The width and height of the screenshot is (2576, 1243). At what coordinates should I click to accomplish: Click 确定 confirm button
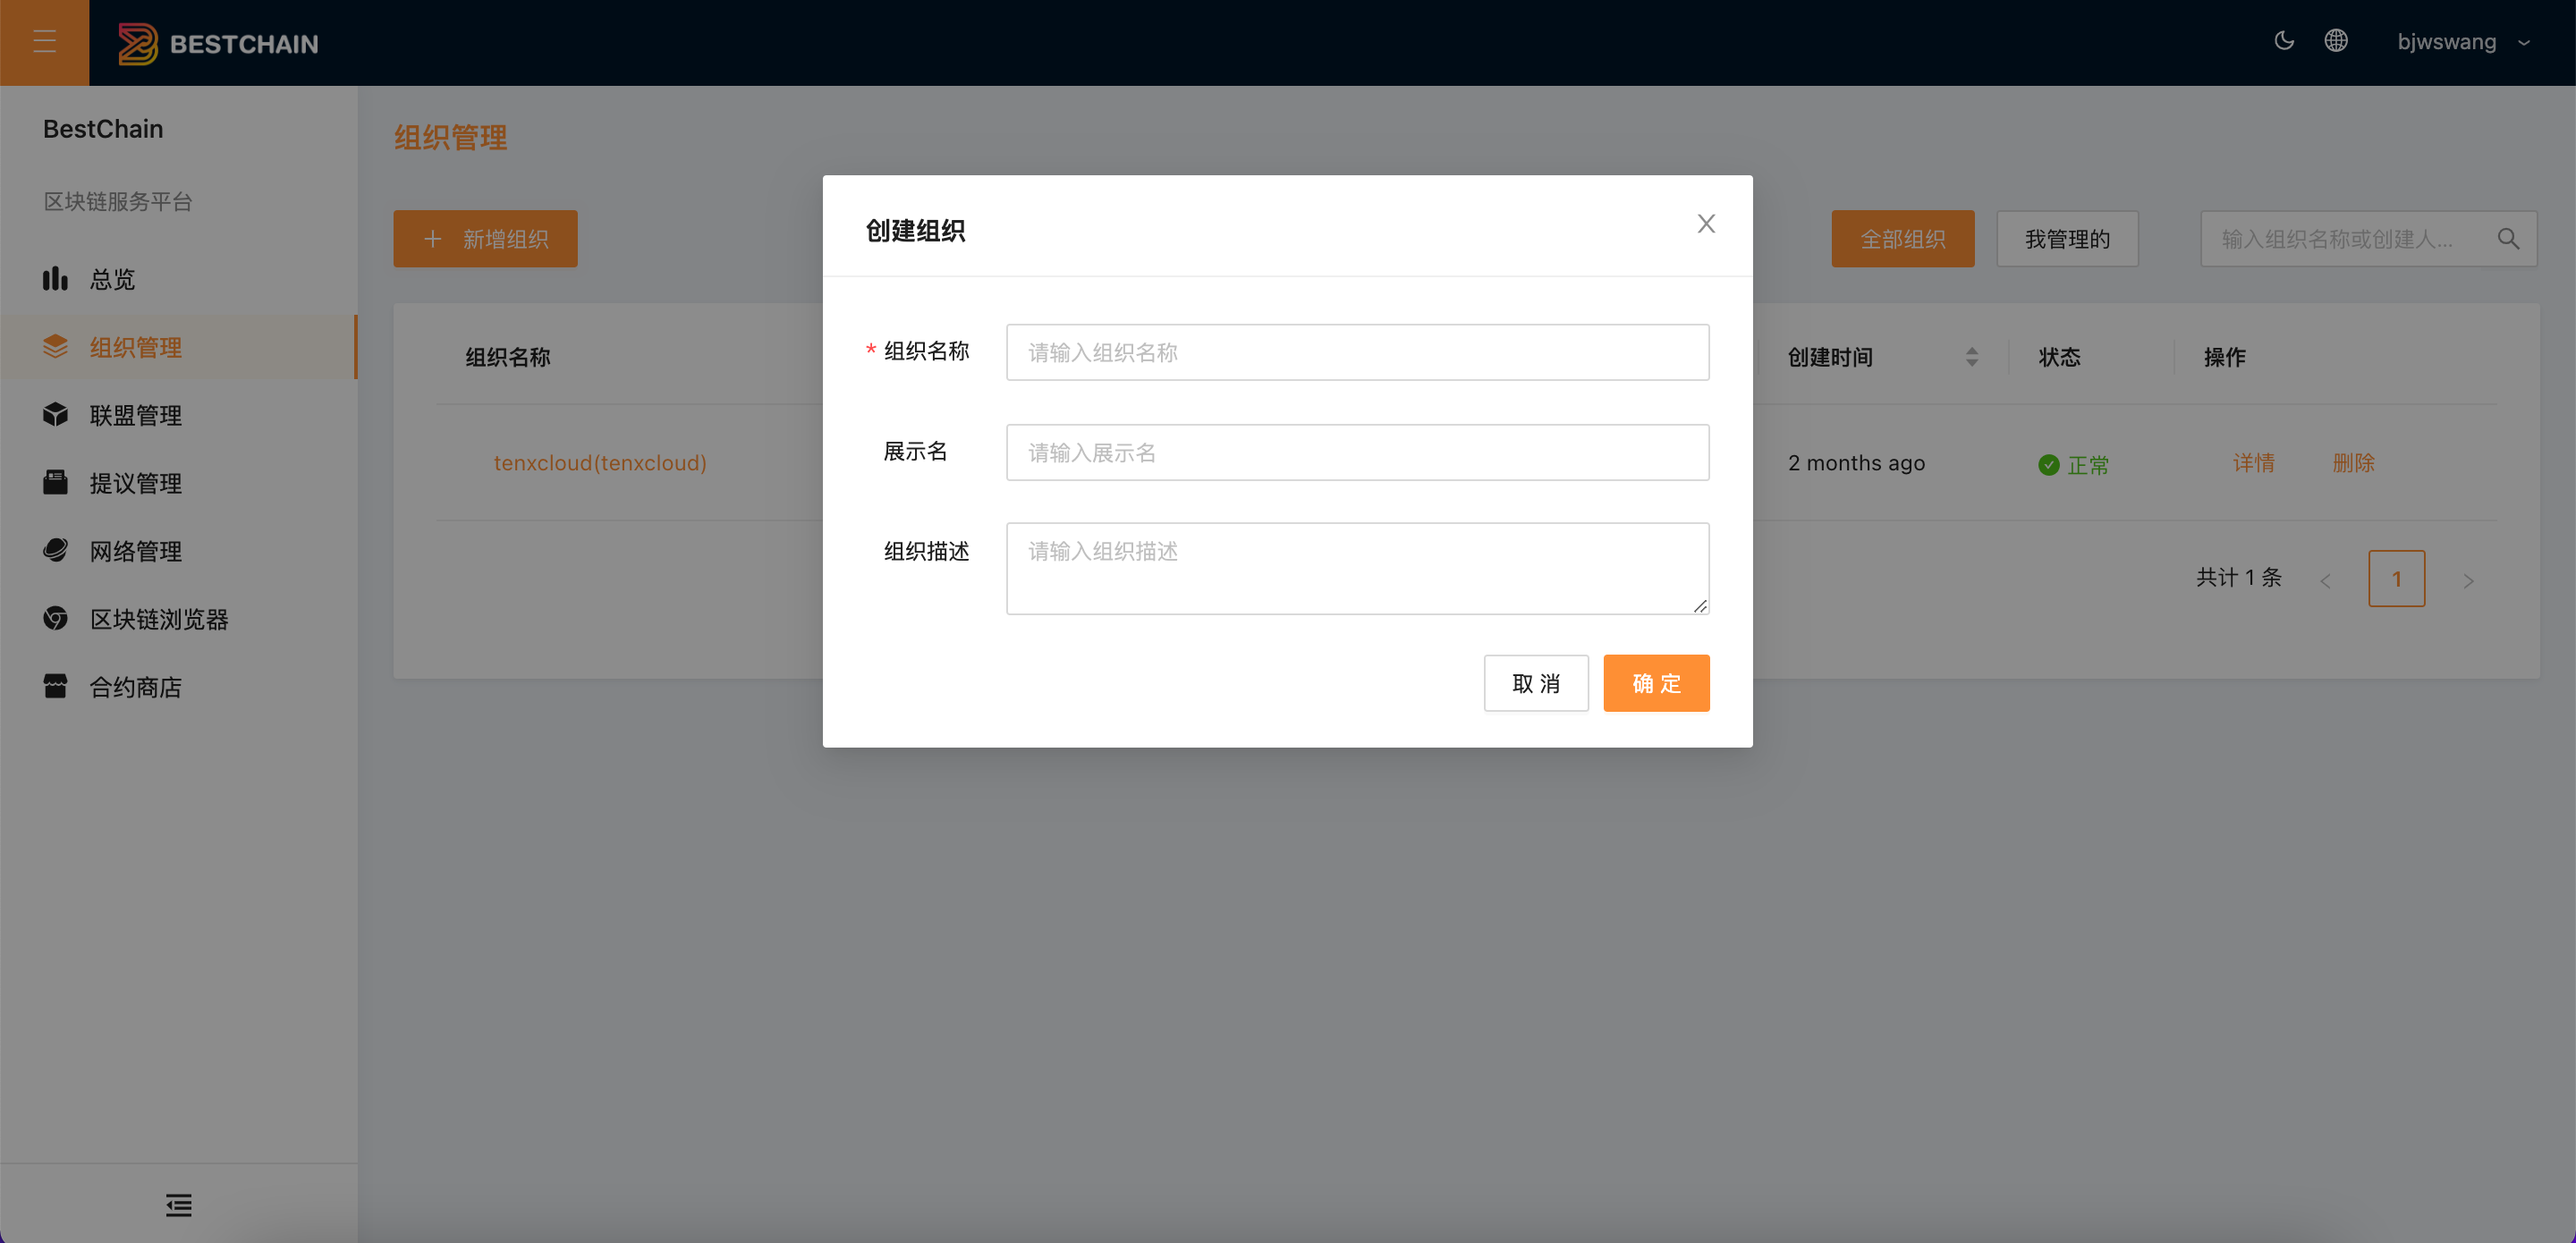1657,683
